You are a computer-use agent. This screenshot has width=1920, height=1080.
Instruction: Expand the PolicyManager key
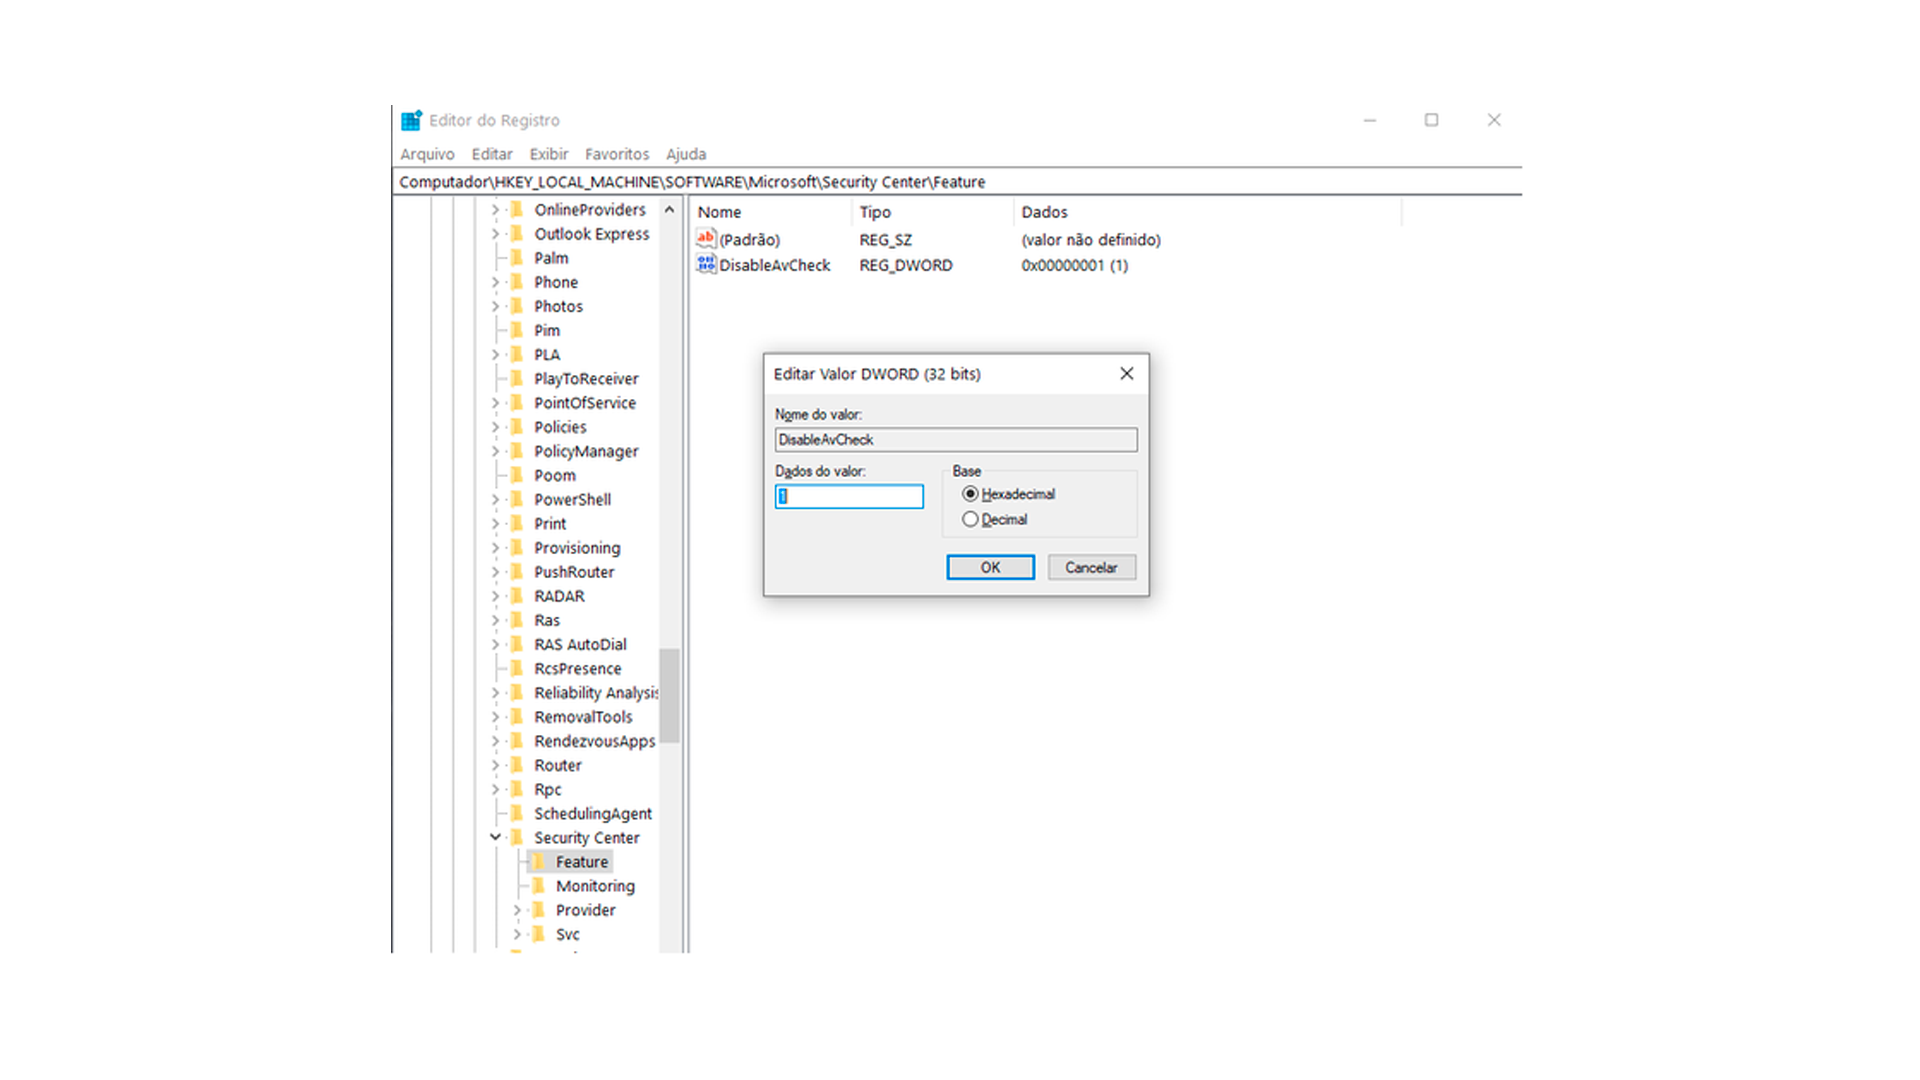[495, 451]
